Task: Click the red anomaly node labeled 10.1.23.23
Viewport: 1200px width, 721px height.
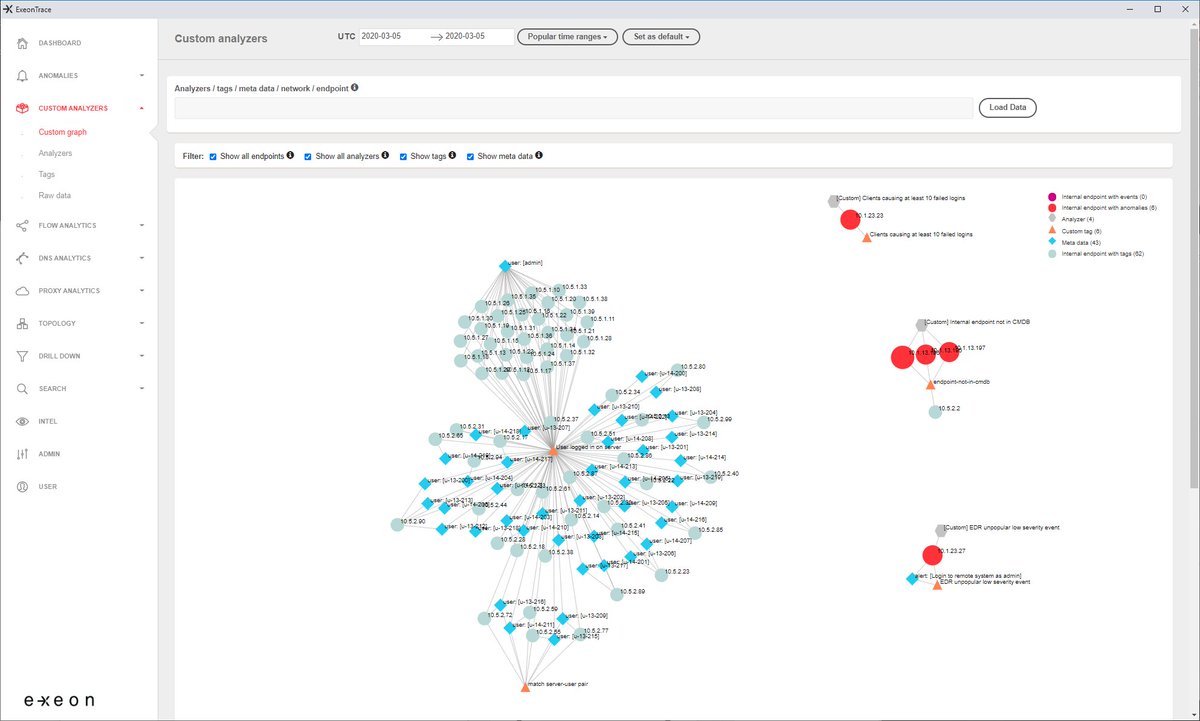Action: click(851, 218)
